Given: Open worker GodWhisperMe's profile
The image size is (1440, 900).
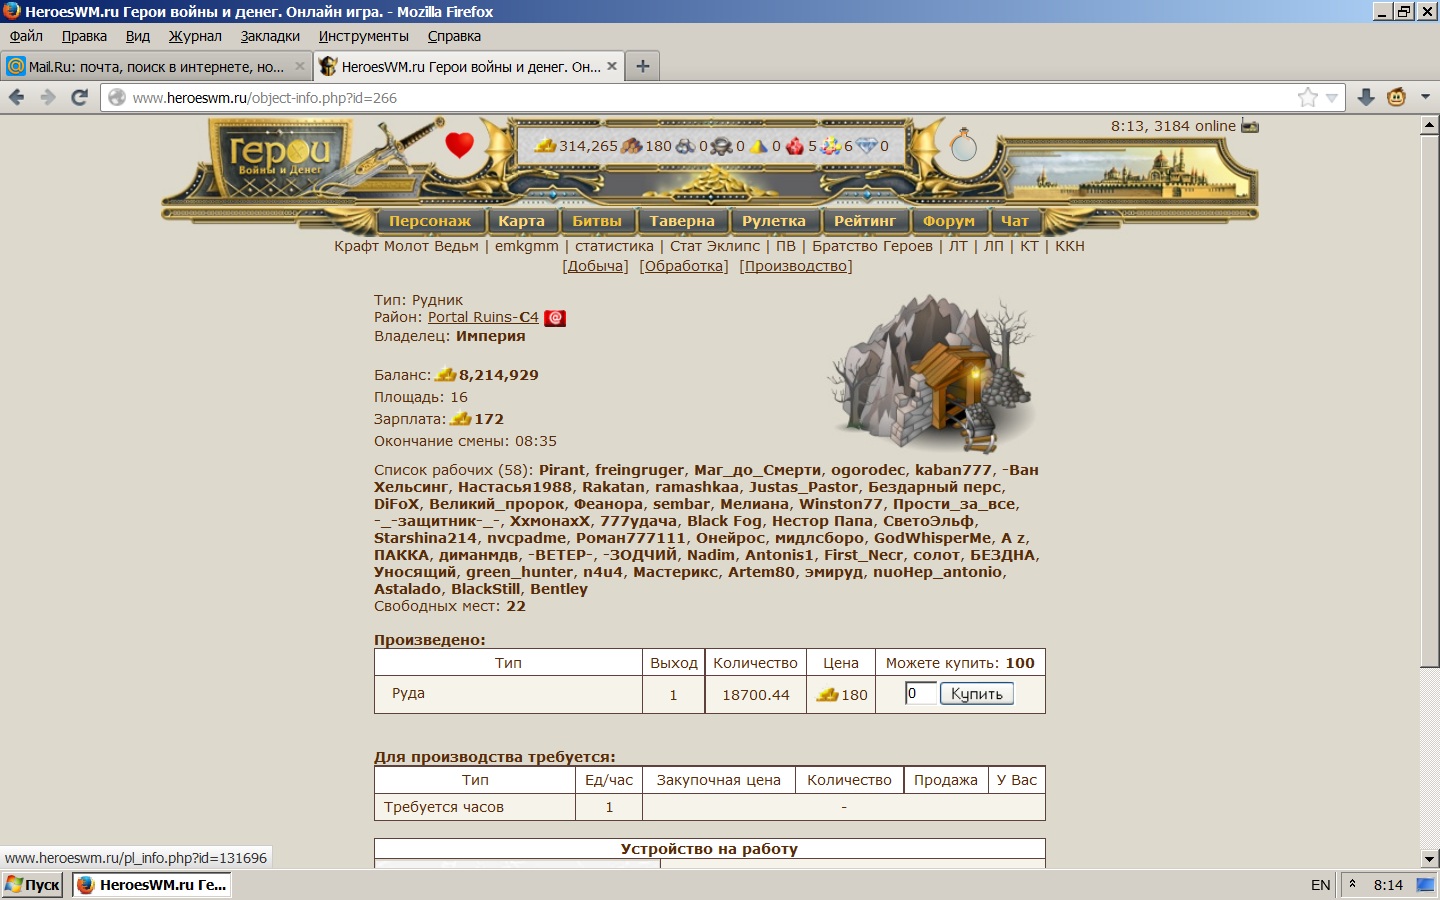Looking at the screenshot, I should [x=933, y=538].
